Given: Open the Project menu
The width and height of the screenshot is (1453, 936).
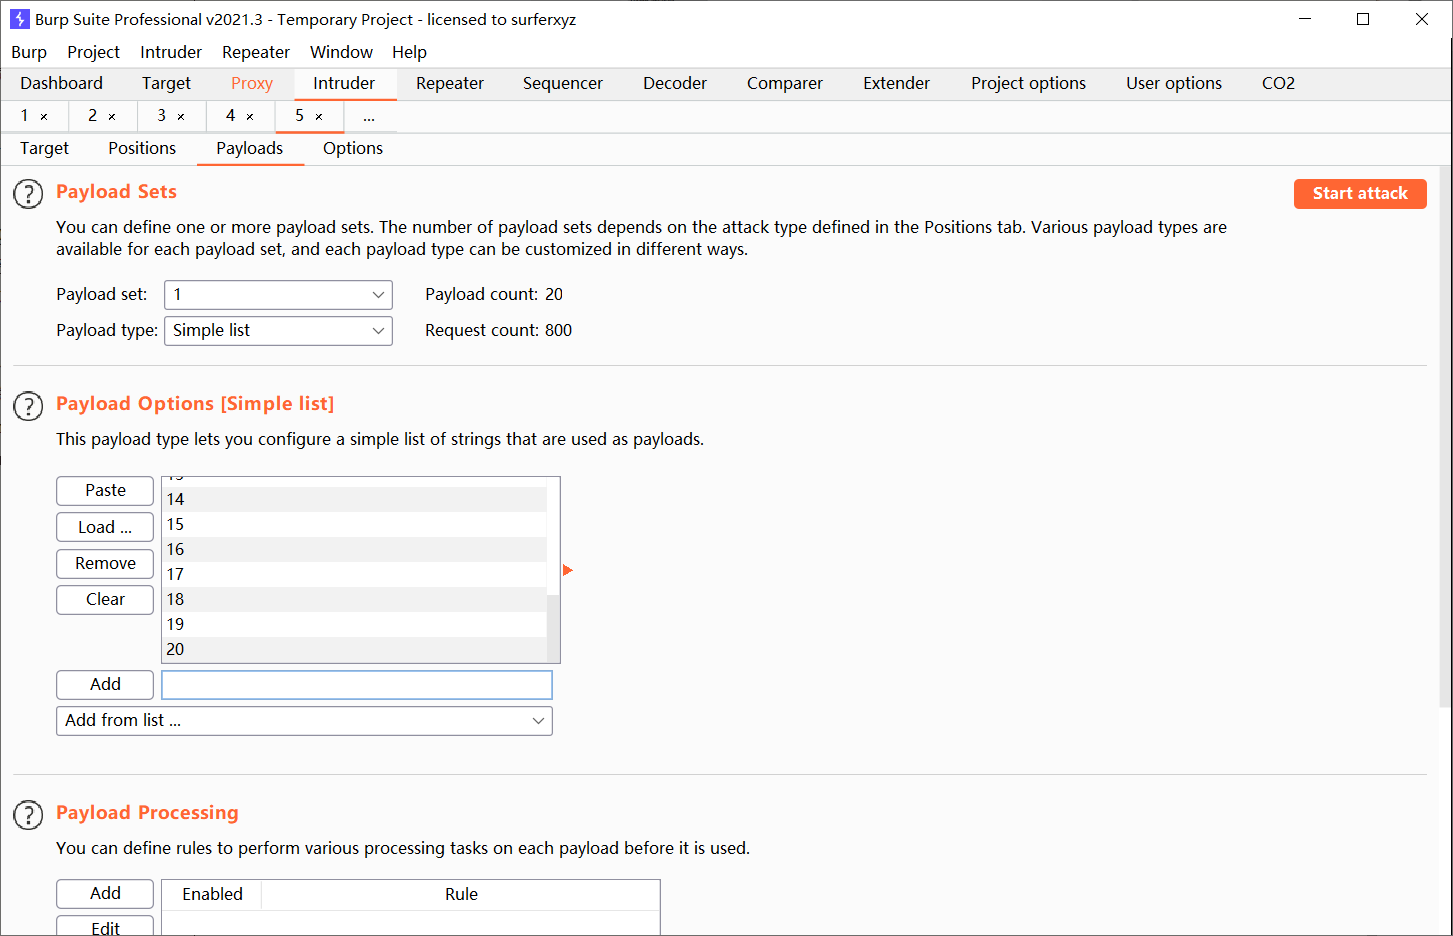Looking at the screenshot, I should [93, 52].
